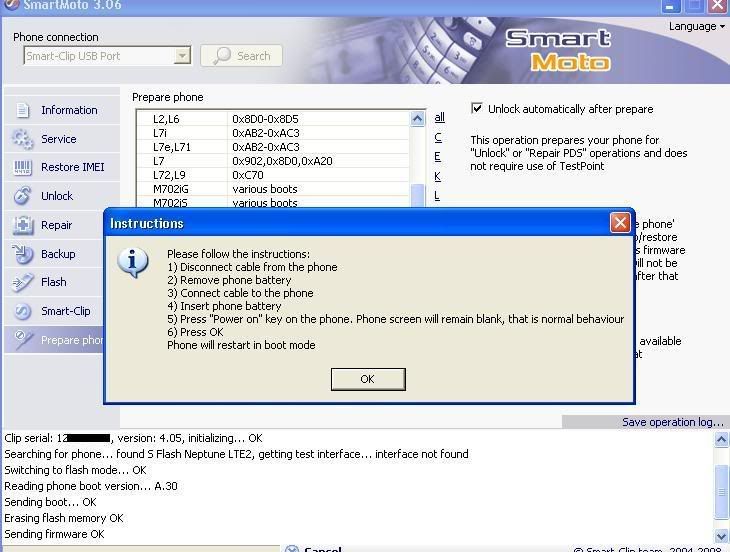
Task: Click the Cancel button at bottom
Action: click(x=314, y=550)
